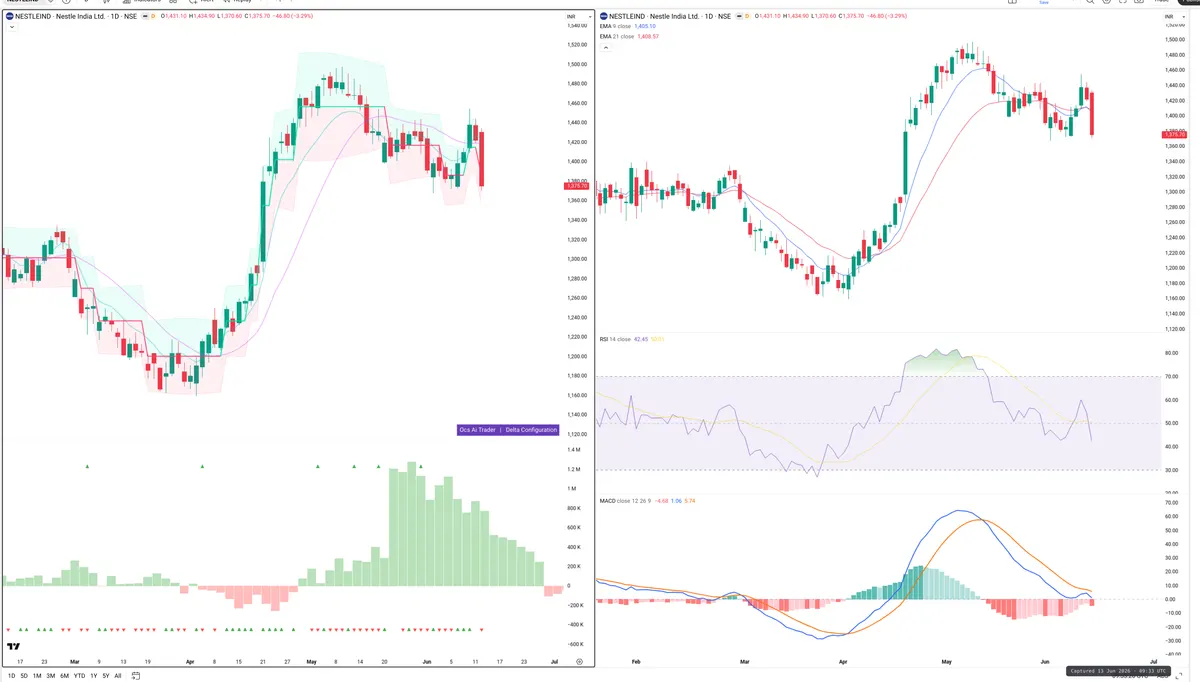Click the 70.00 level on MACD scale
This screenshot has height=682, width=1200.
(x=1170, y=503)
